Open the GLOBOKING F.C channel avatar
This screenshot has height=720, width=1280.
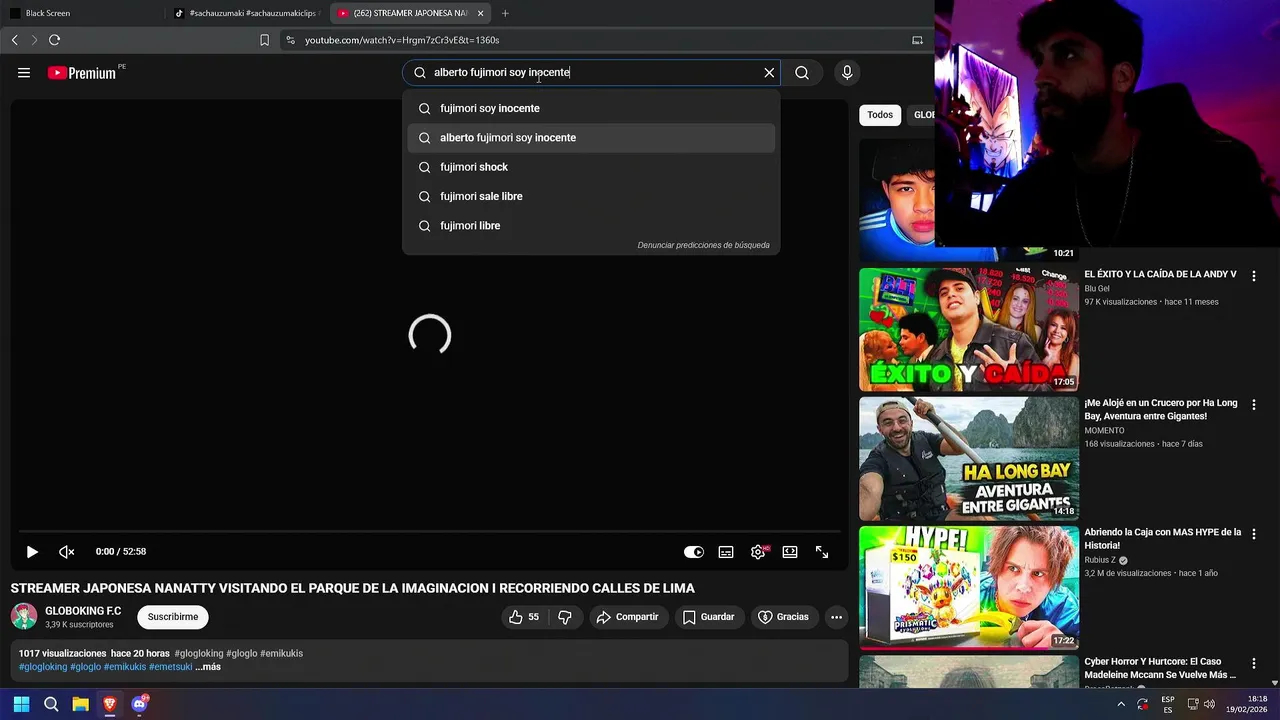click(24, 617)
